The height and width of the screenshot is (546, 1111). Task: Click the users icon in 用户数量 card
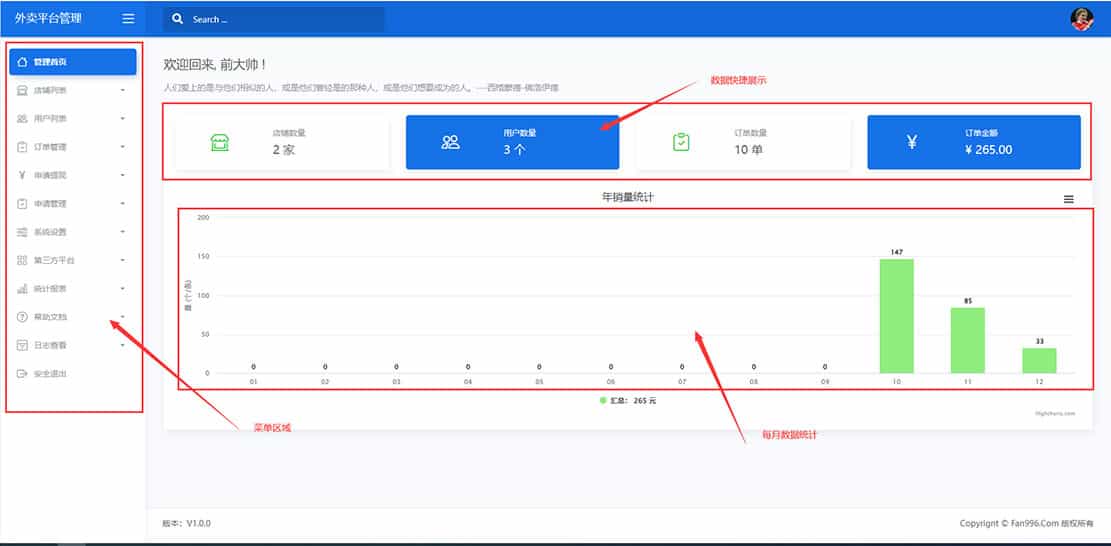[450, 142]
